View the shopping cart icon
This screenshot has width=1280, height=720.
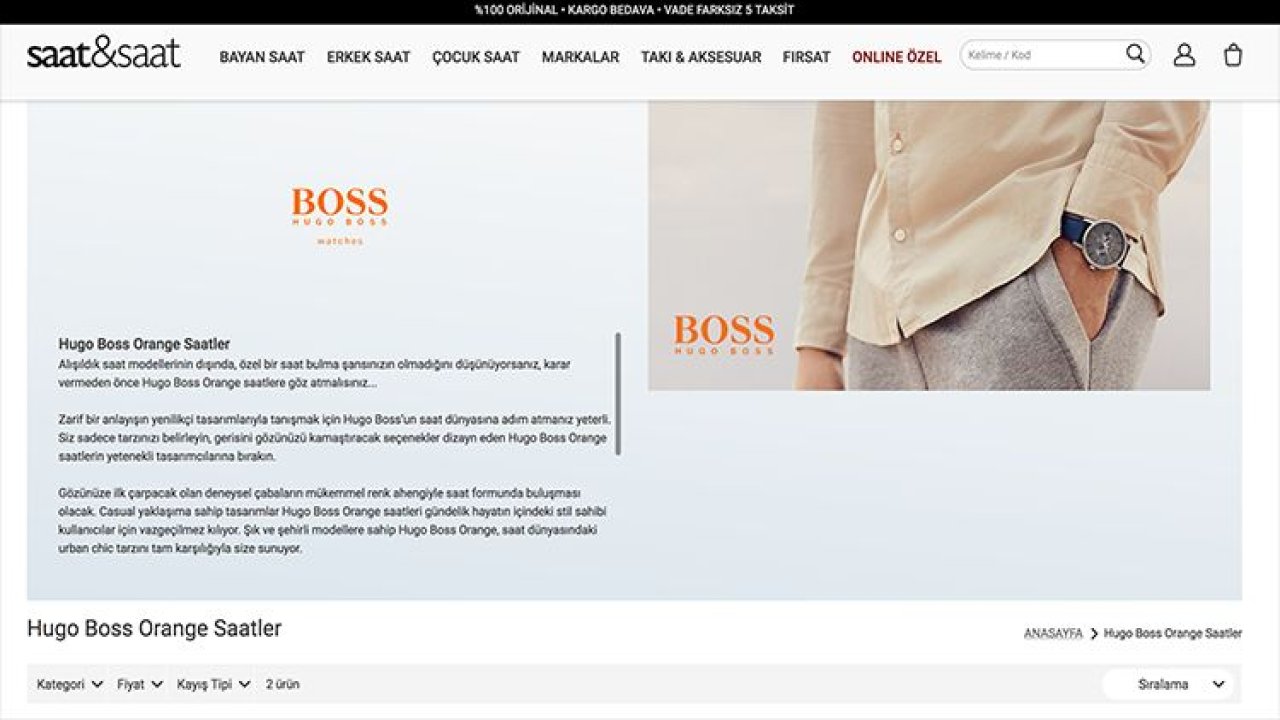point(1232,55)
